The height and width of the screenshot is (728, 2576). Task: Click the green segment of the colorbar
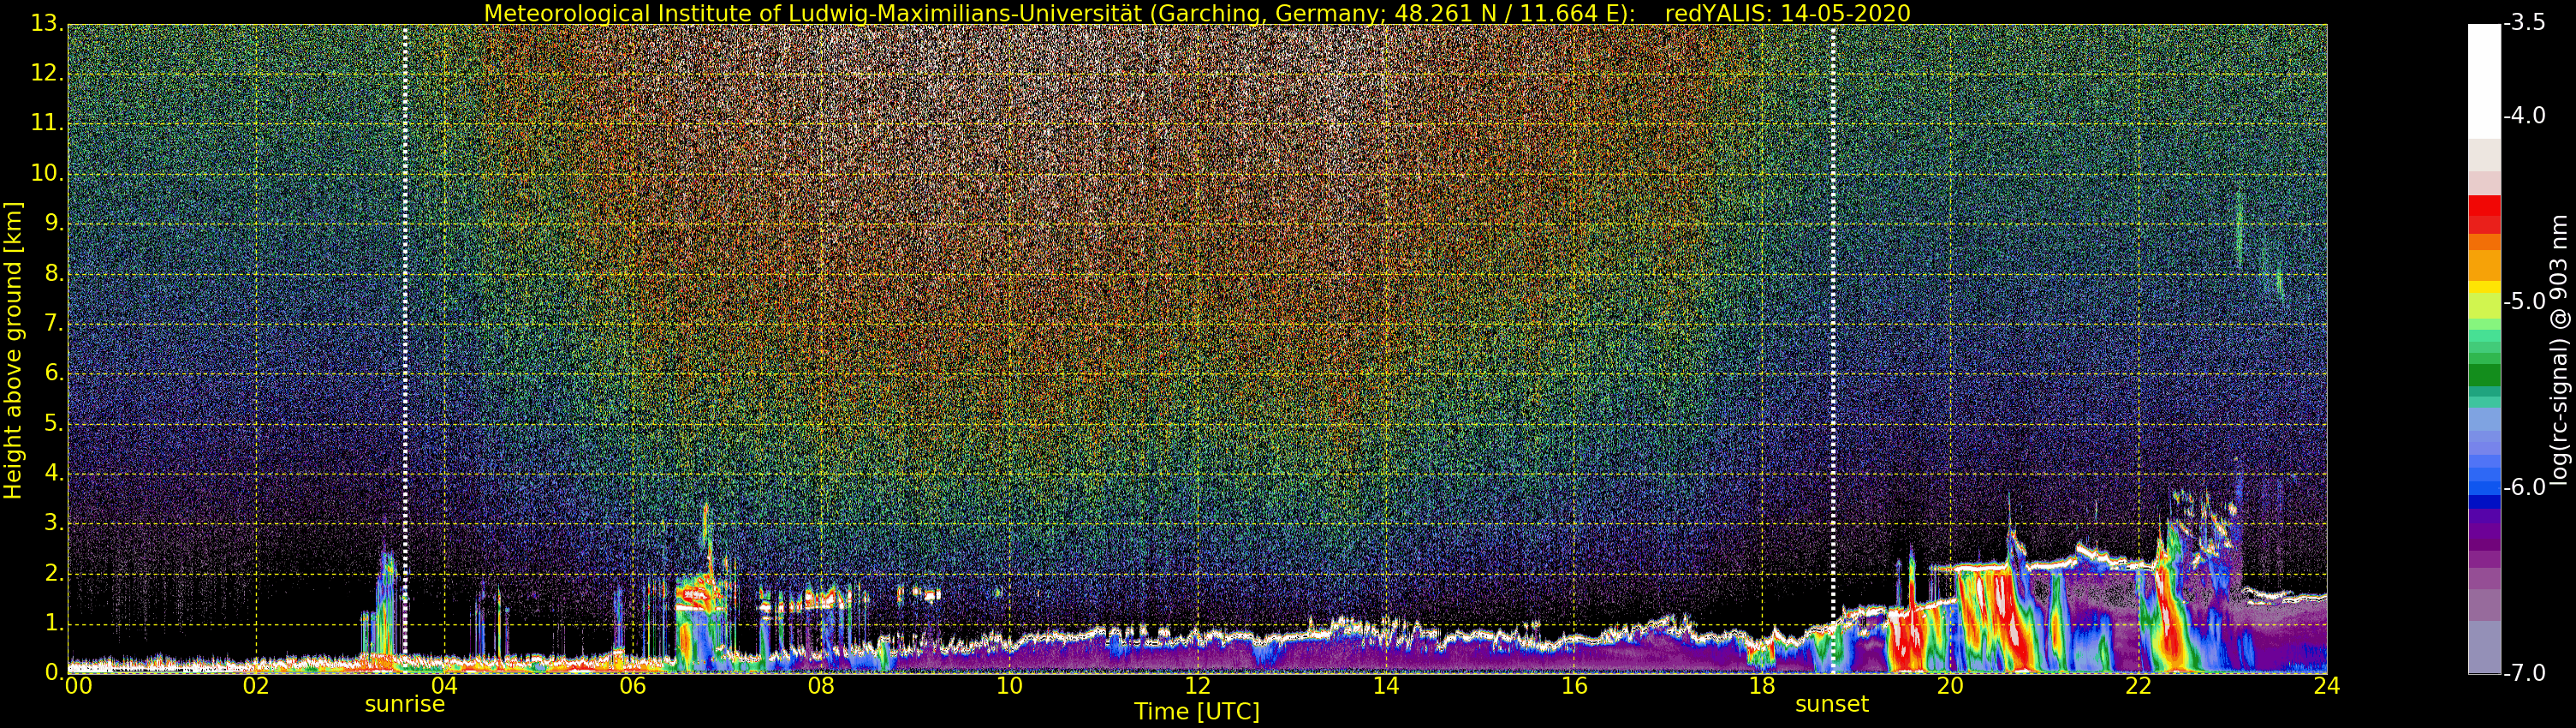tap(2484, 375)
